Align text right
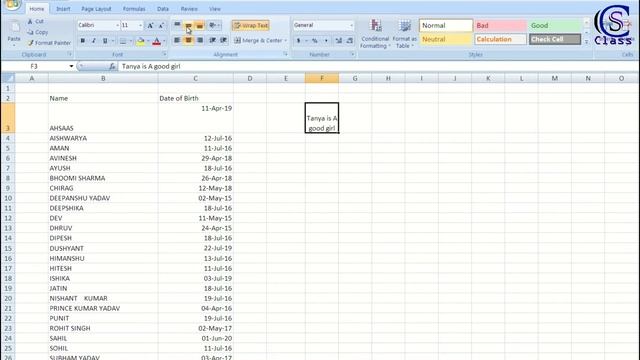Screen dimensions: 640x360 click(200, 40)
